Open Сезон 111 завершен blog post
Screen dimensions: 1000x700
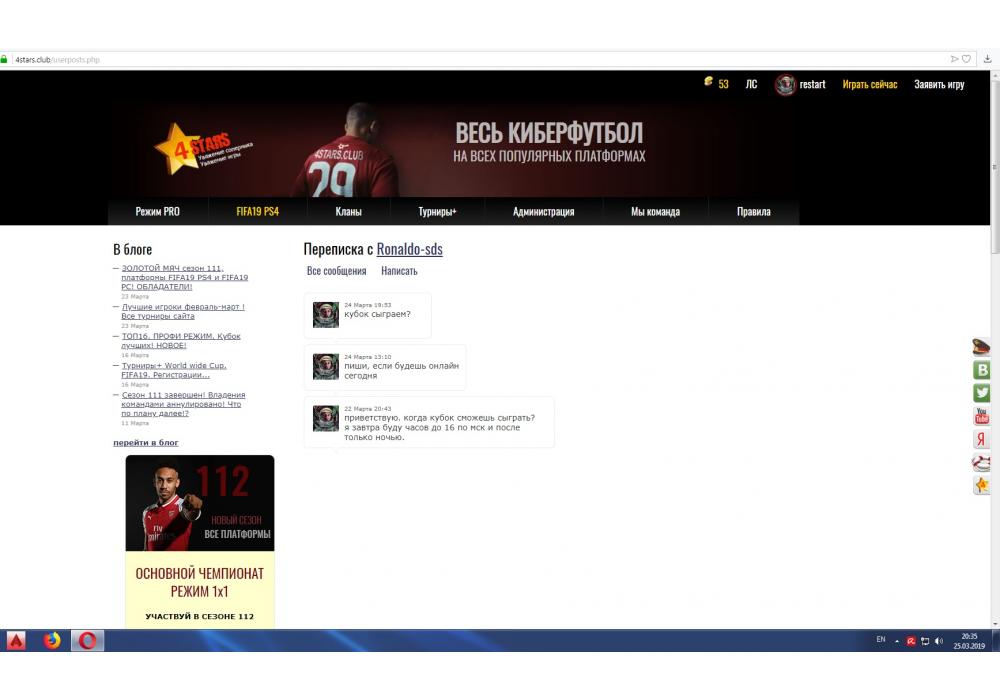pyautogui.click(x=183, y=404)
